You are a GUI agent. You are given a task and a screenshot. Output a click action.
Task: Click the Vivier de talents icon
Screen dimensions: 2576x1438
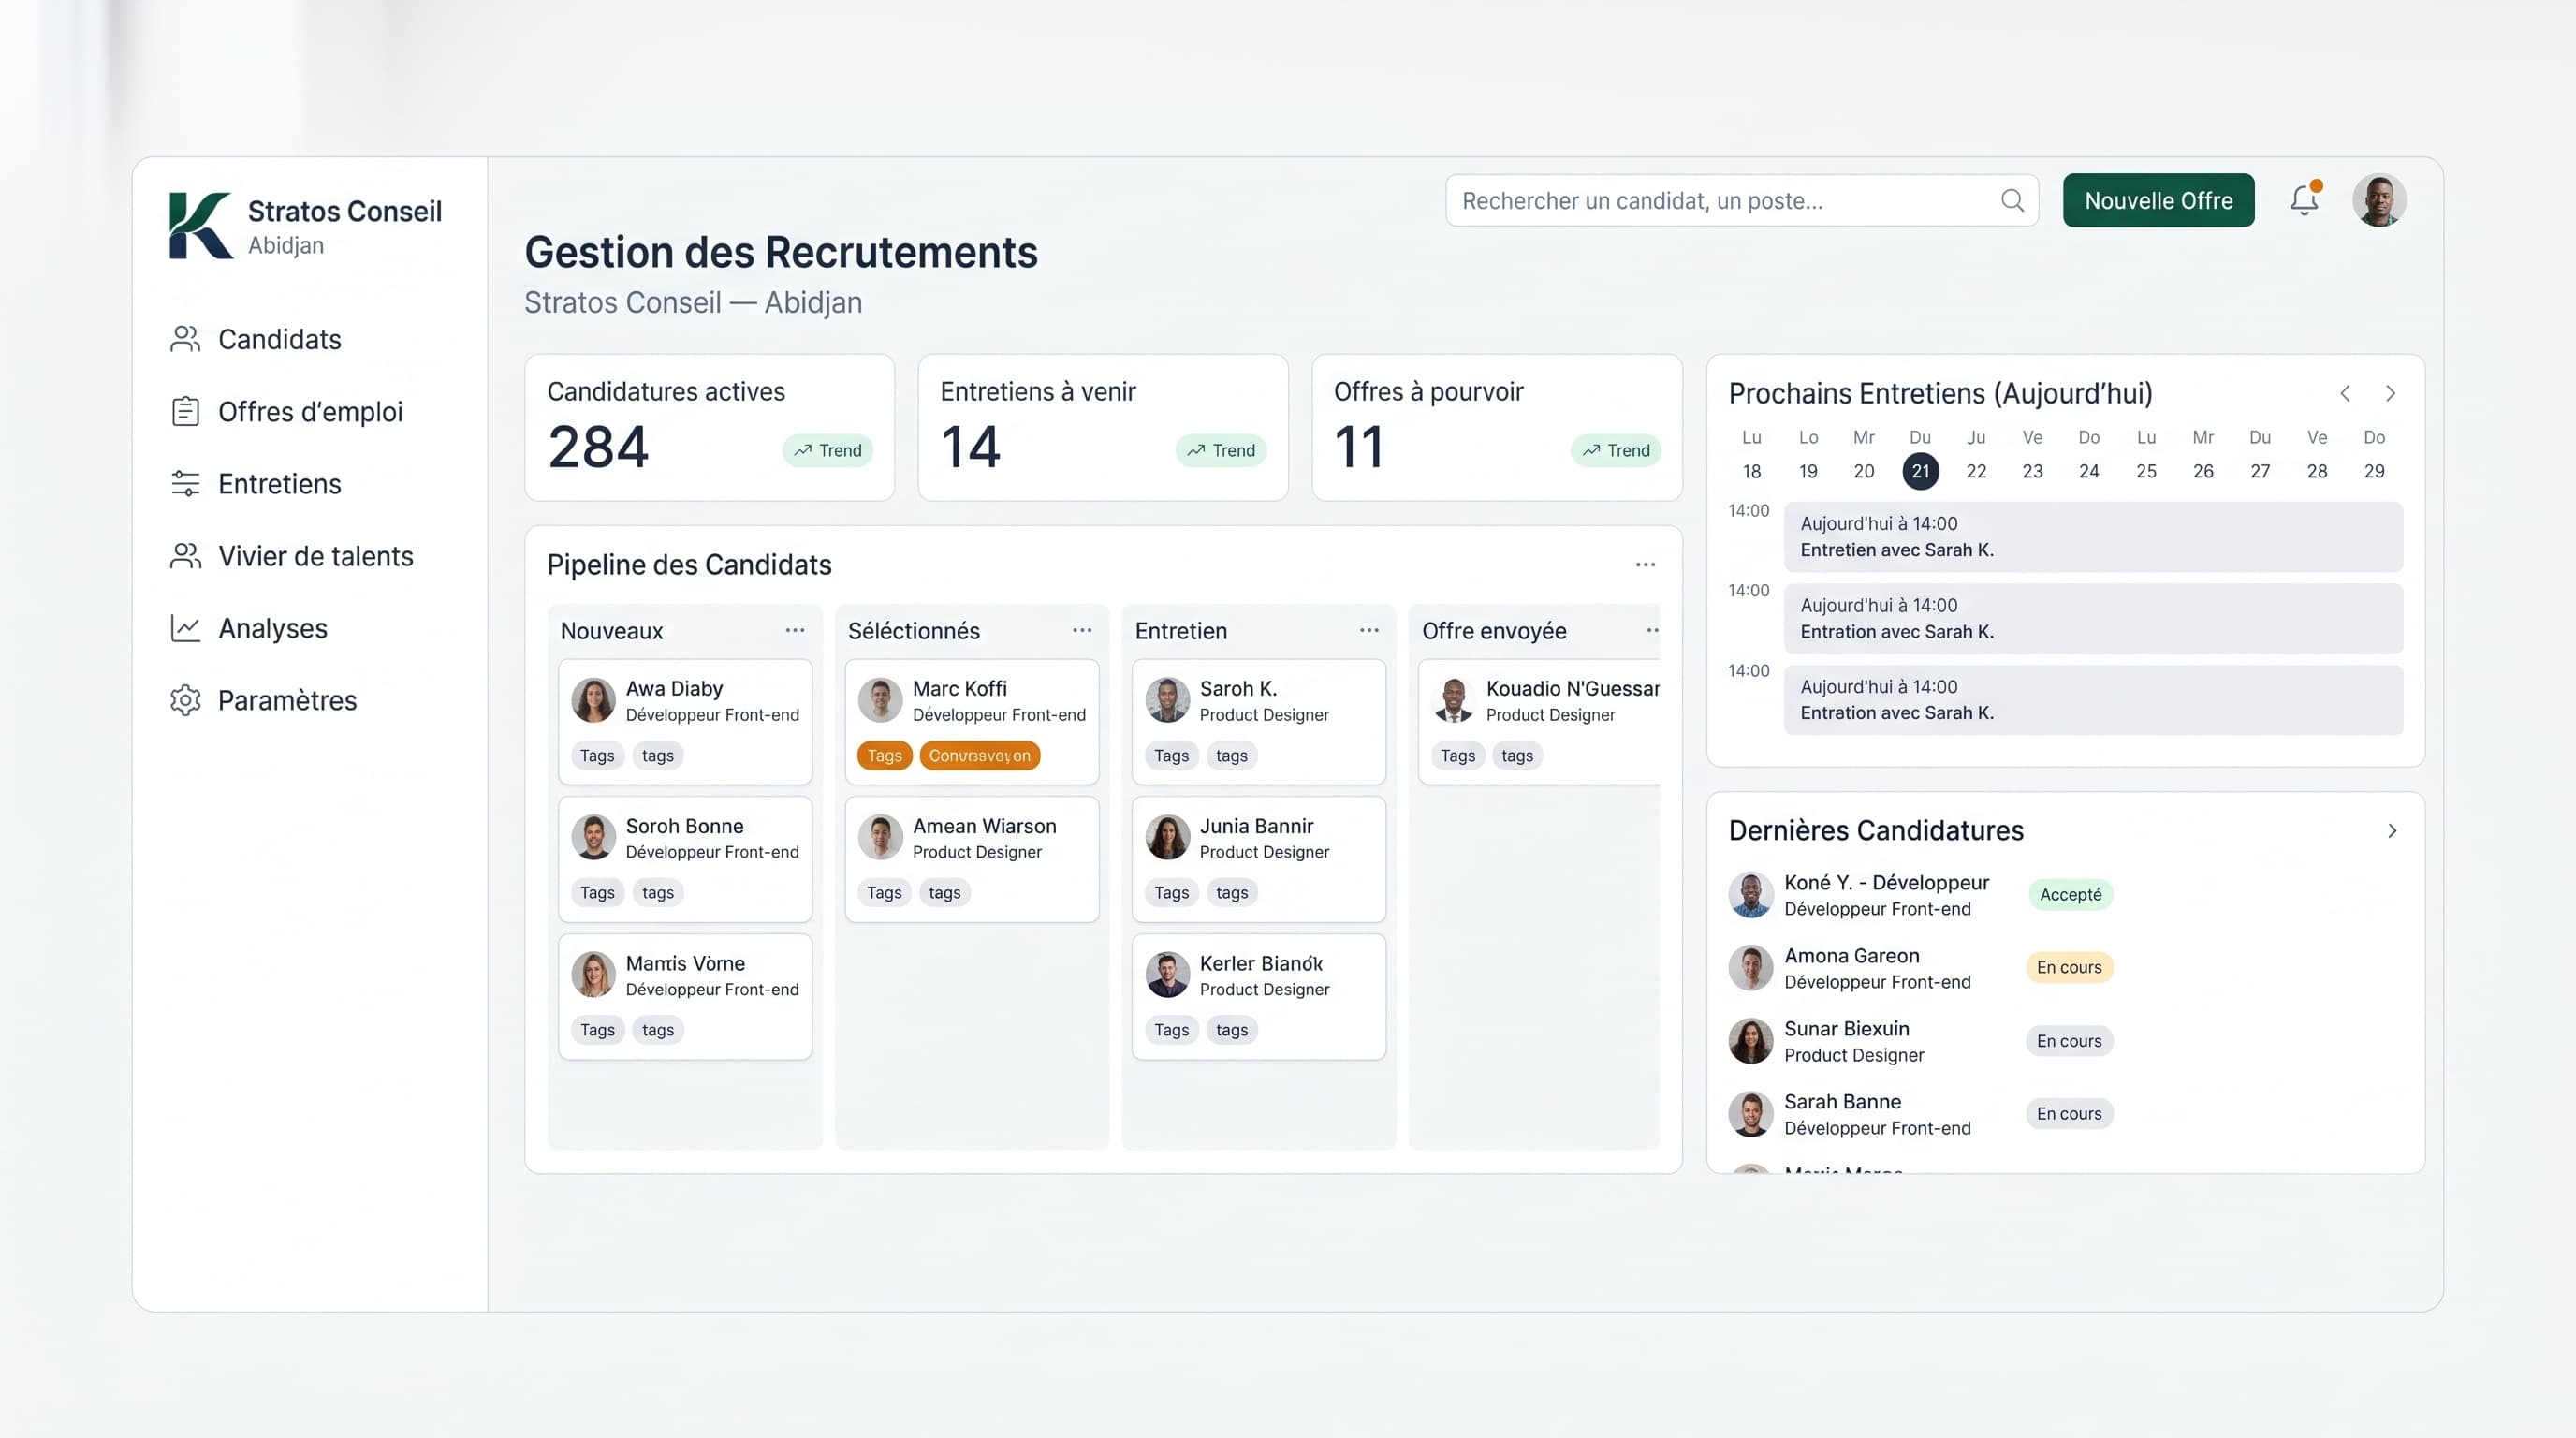tap(185, 556)
